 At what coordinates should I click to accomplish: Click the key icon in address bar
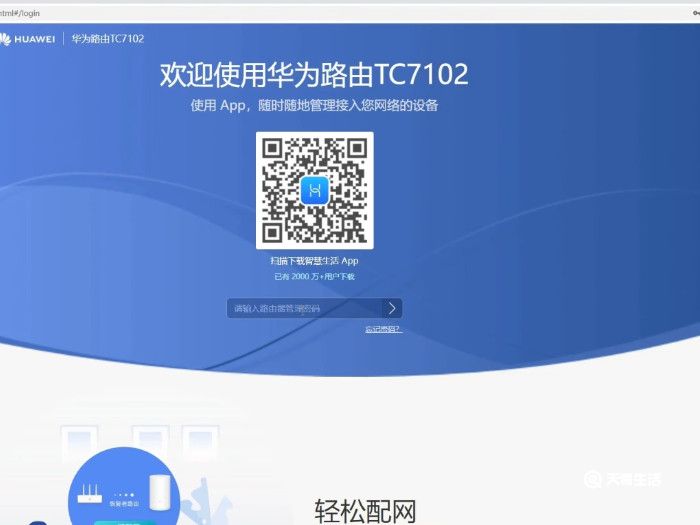pyautogui.click(x=696, y=12)
